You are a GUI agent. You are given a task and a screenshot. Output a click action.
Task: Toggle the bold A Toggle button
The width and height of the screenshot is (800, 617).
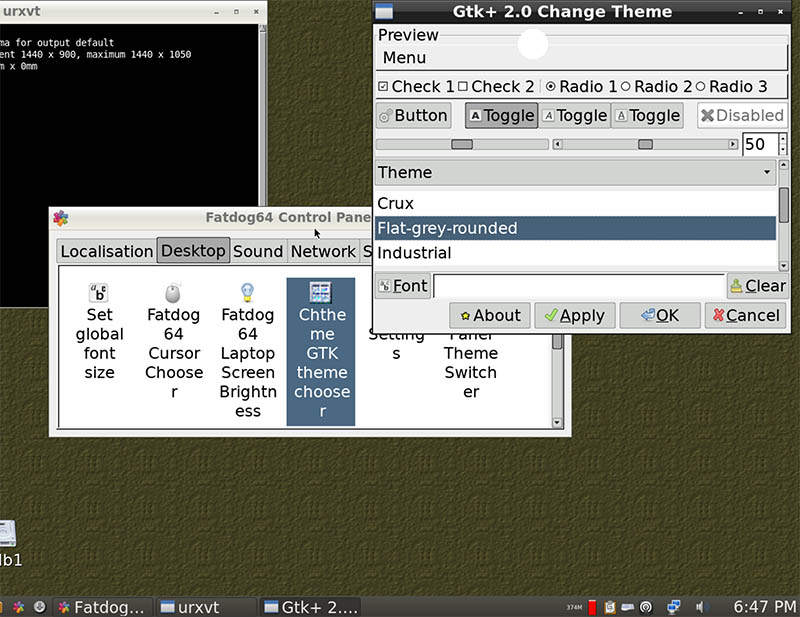502,116
